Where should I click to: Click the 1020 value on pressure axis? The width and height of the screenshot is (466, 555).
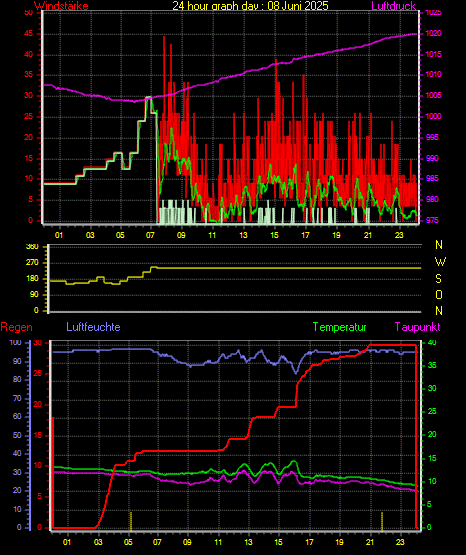(x=433, y=34)
